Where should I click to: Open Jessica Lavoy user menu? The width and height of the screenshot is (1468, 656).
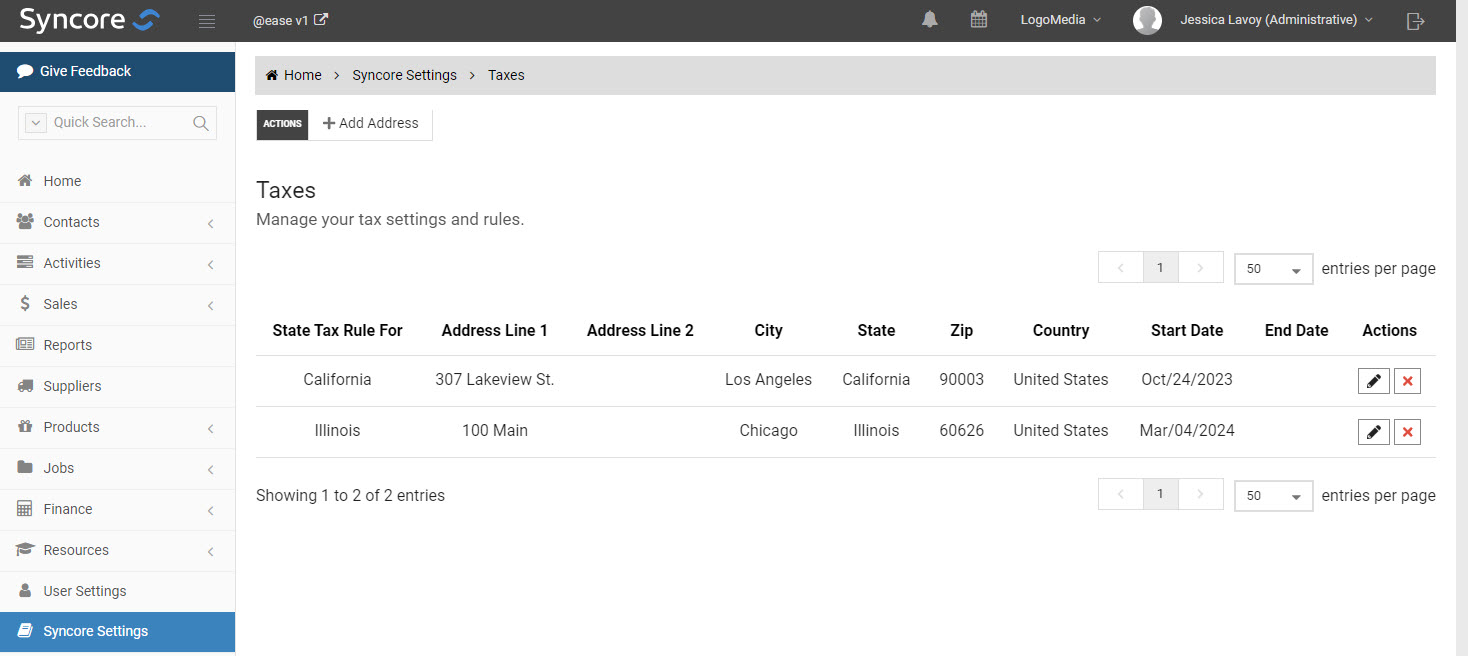click(x=1277, y=20)
